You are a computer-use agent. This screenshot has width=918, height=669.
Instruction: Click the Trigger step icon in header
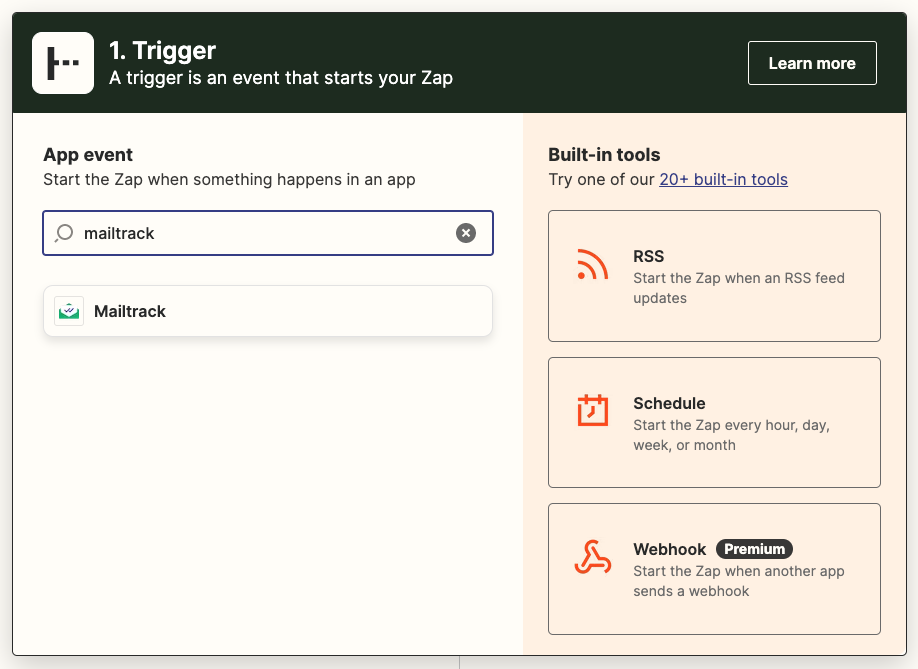click(63, 63)
